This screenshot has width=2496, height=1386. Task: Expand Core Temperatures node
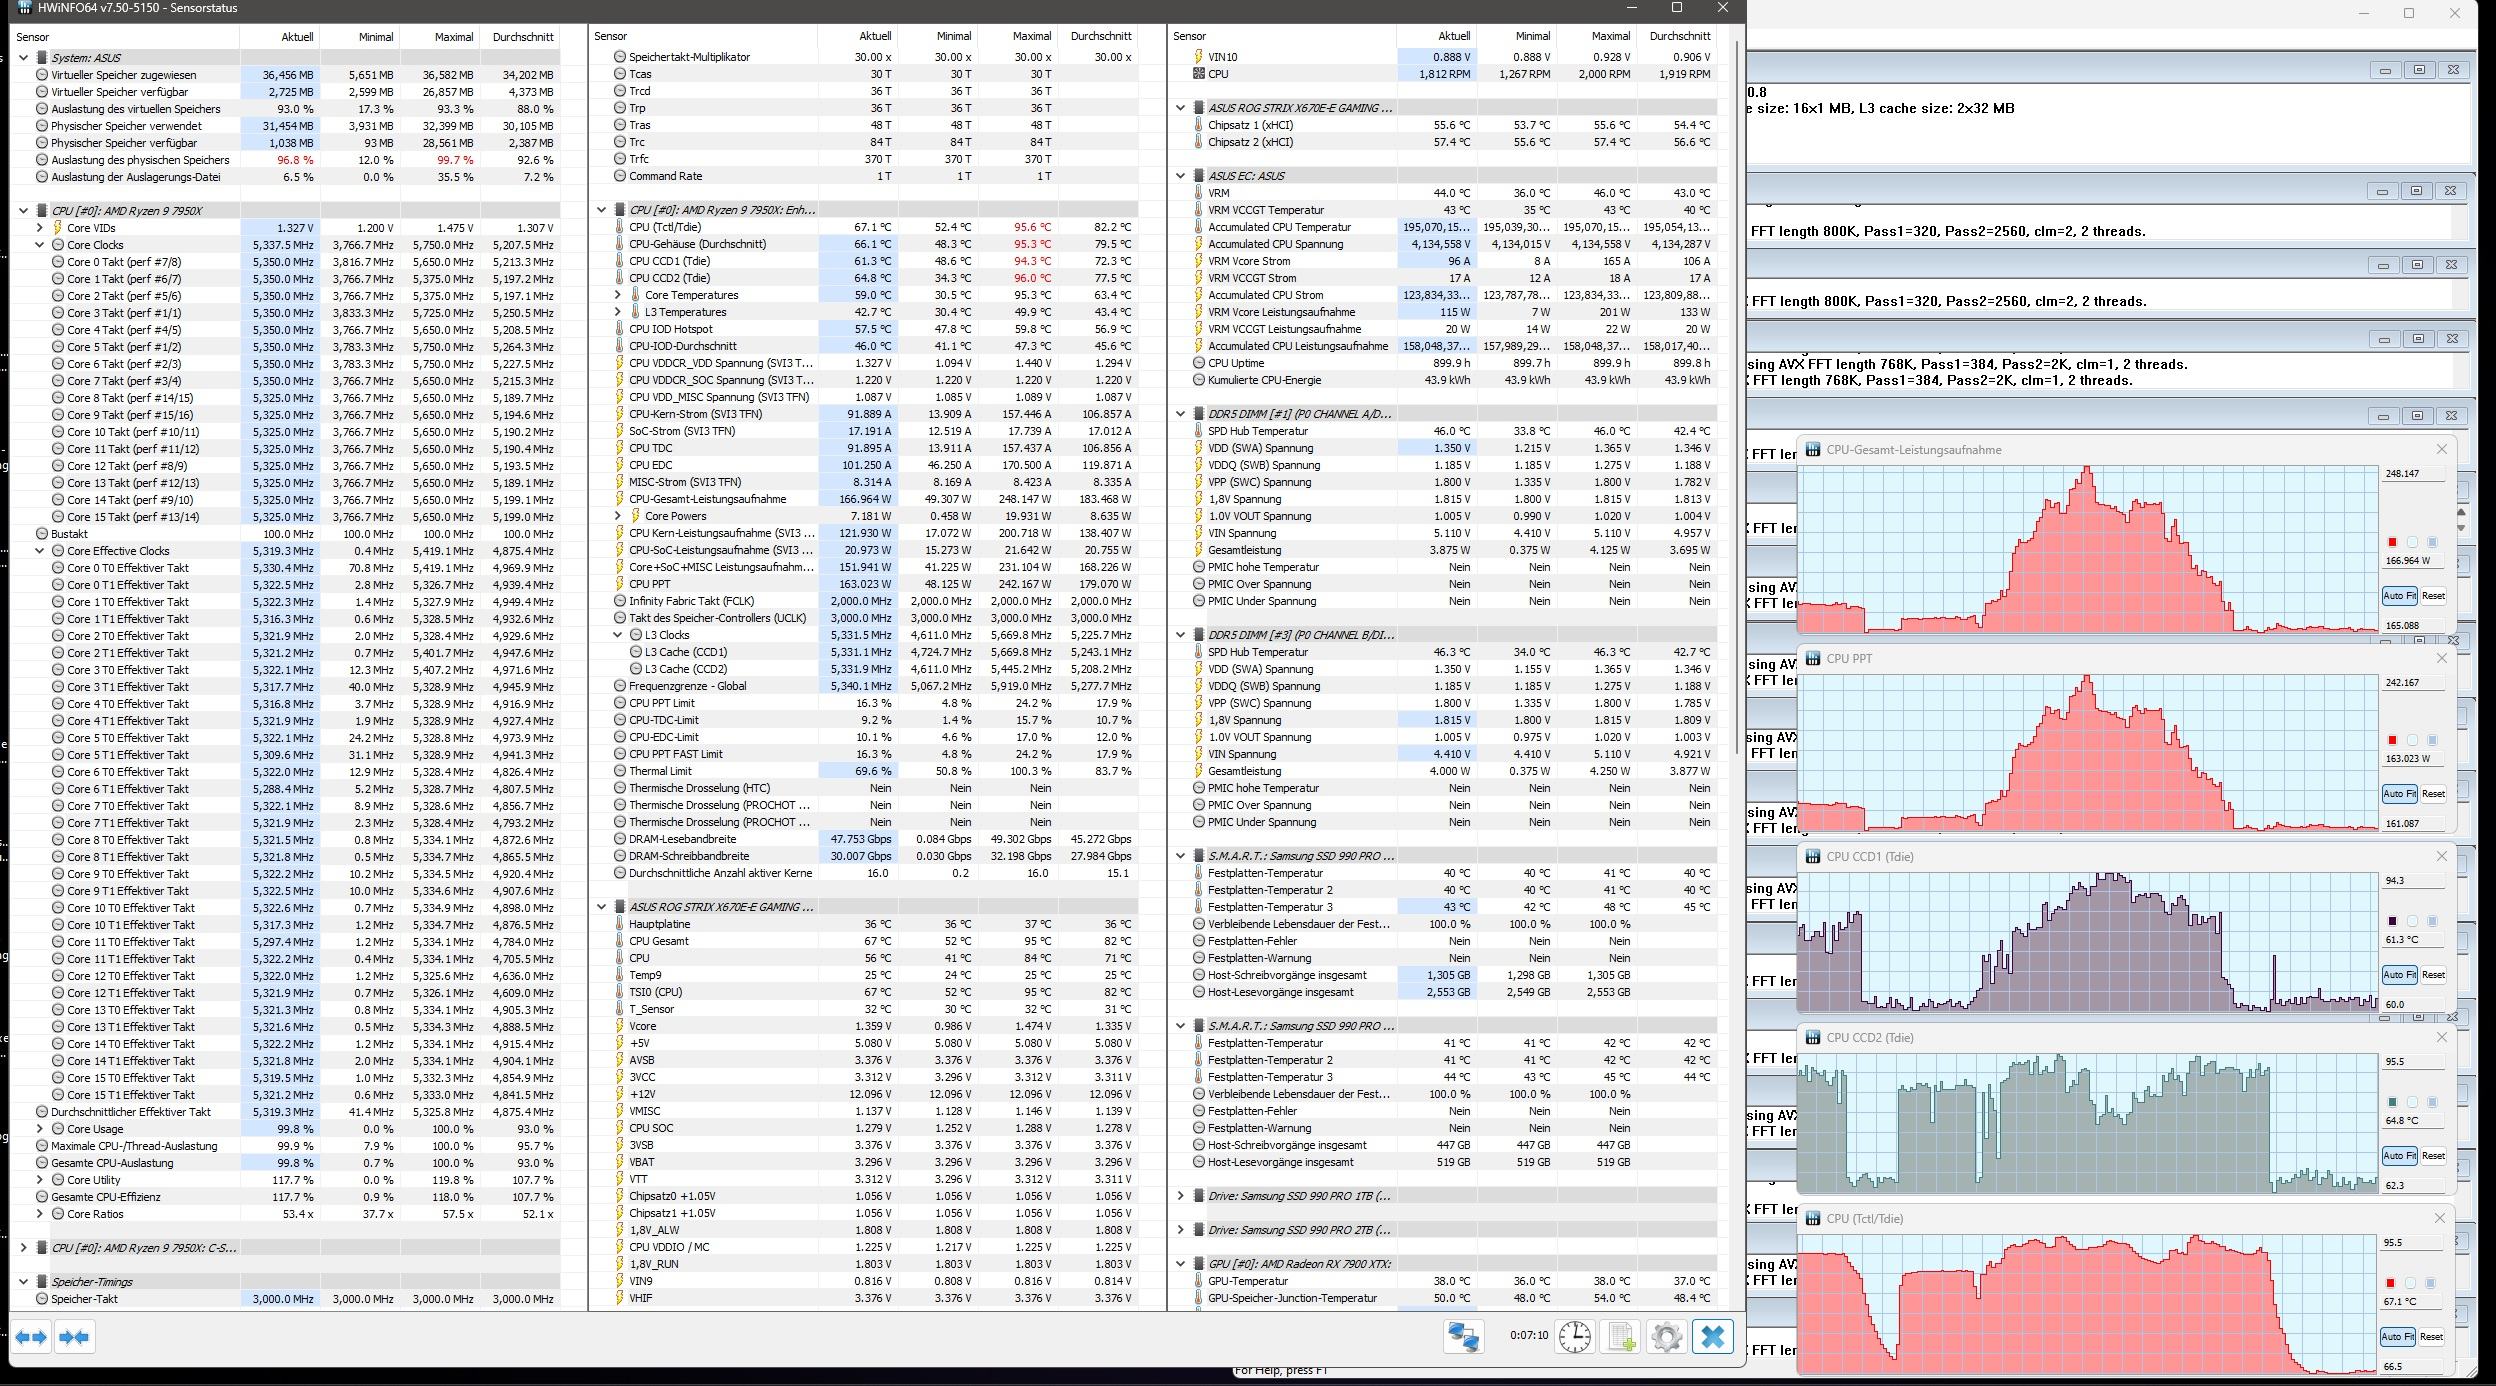(618, 295)
